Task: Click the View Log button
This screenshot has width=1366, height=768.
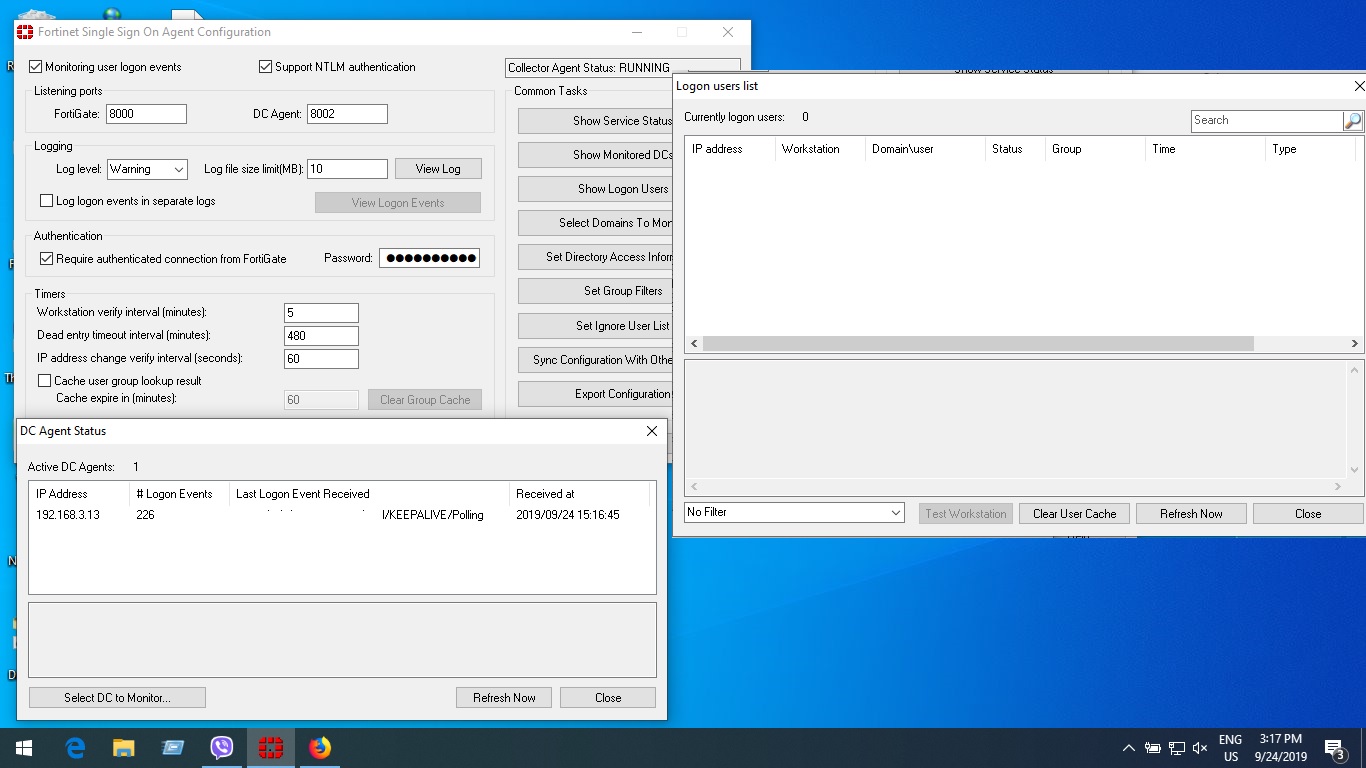Action: coord(438,169)
